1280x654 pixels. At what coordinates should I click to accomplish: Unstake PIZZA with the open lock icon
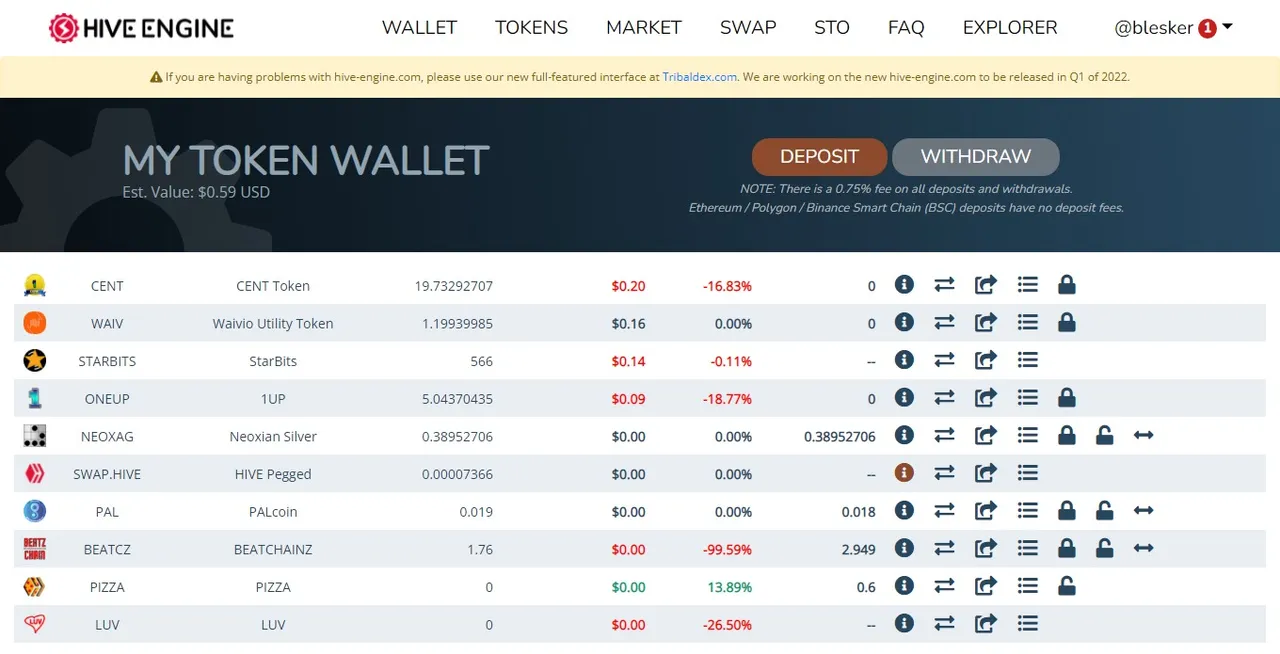pyautogui.click(x=1066, y=586)
